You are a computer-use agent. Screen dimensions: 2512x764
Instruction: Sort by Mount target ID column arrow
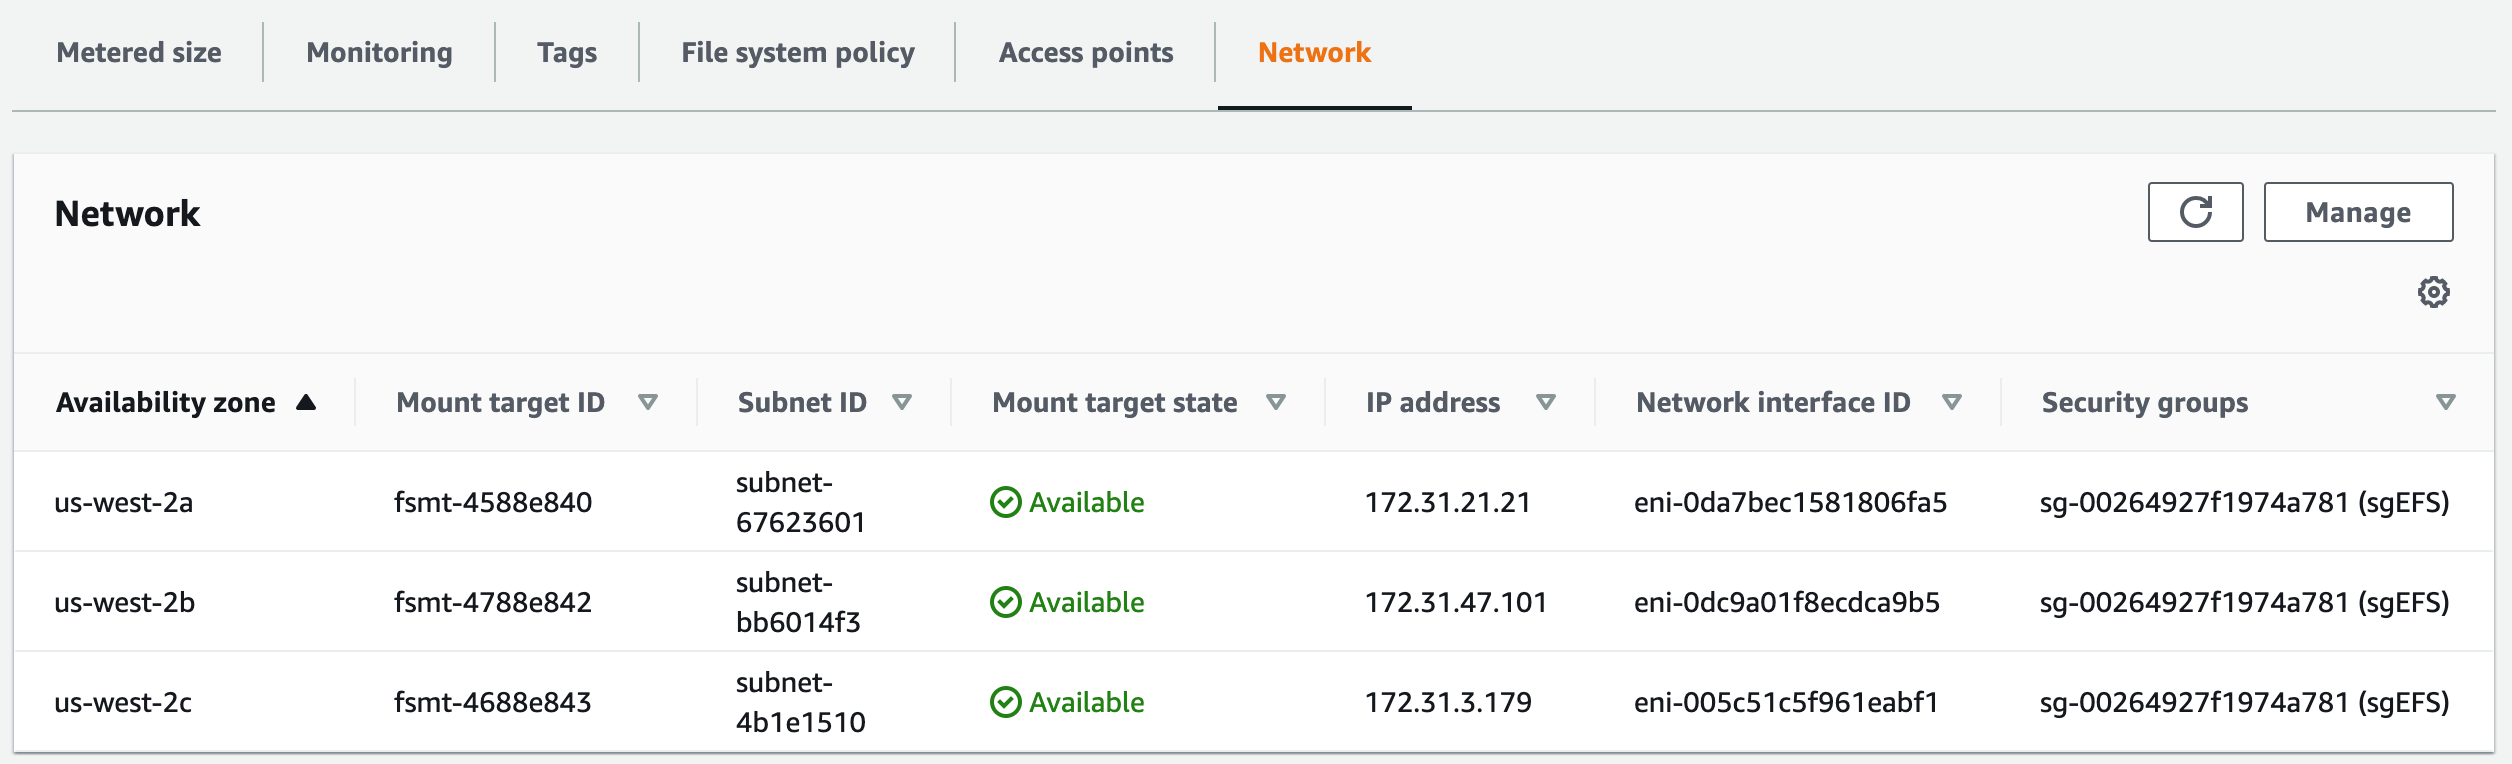pyautogui.click(x=648, y=402)
